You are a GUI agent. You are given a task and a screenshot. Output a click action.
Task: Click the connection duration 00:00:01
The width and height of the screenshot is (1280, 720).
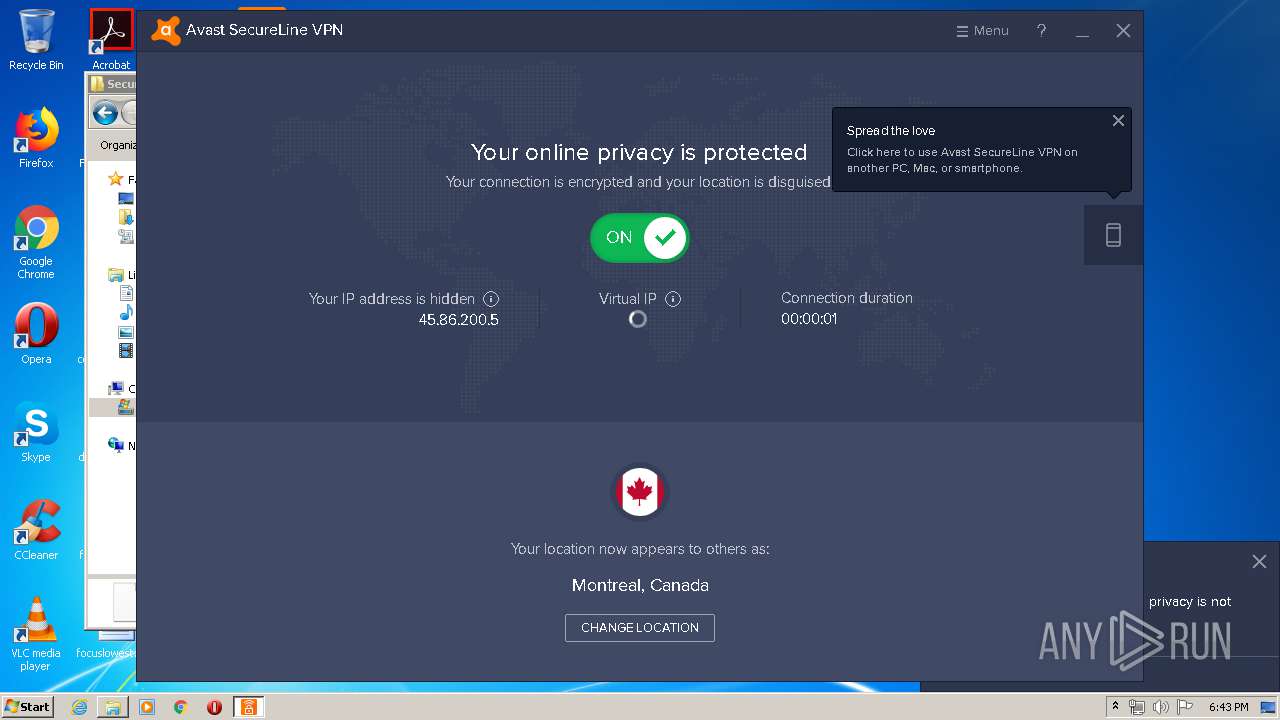point(809,319)
